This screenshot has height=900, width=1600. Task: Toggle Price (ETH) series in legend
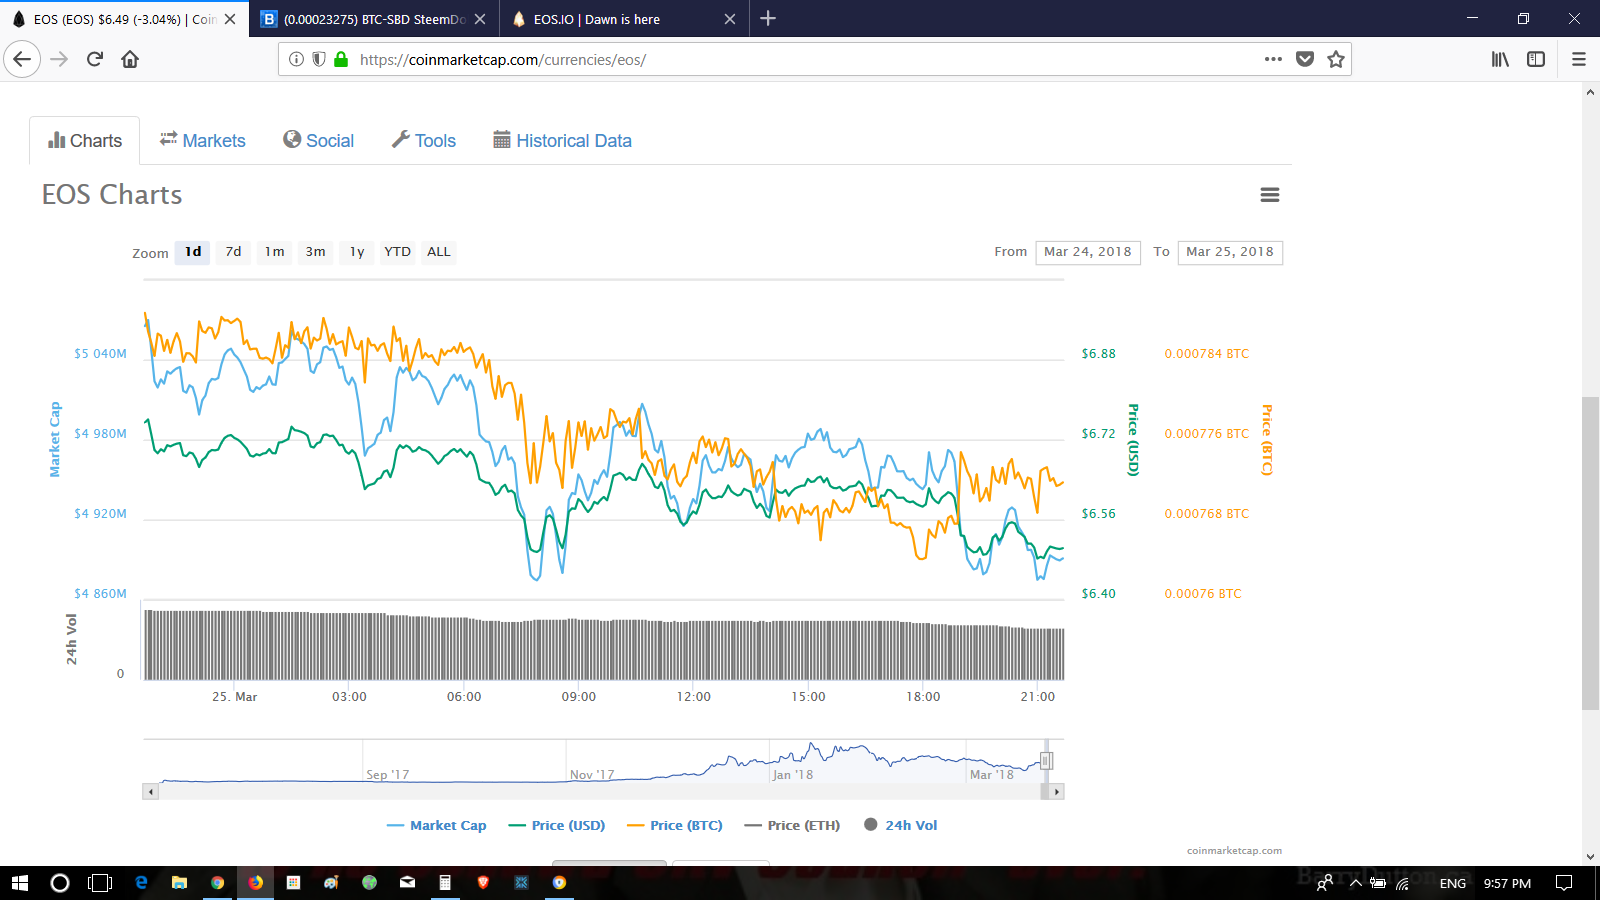pyautogui.click(x=792, y=825)
